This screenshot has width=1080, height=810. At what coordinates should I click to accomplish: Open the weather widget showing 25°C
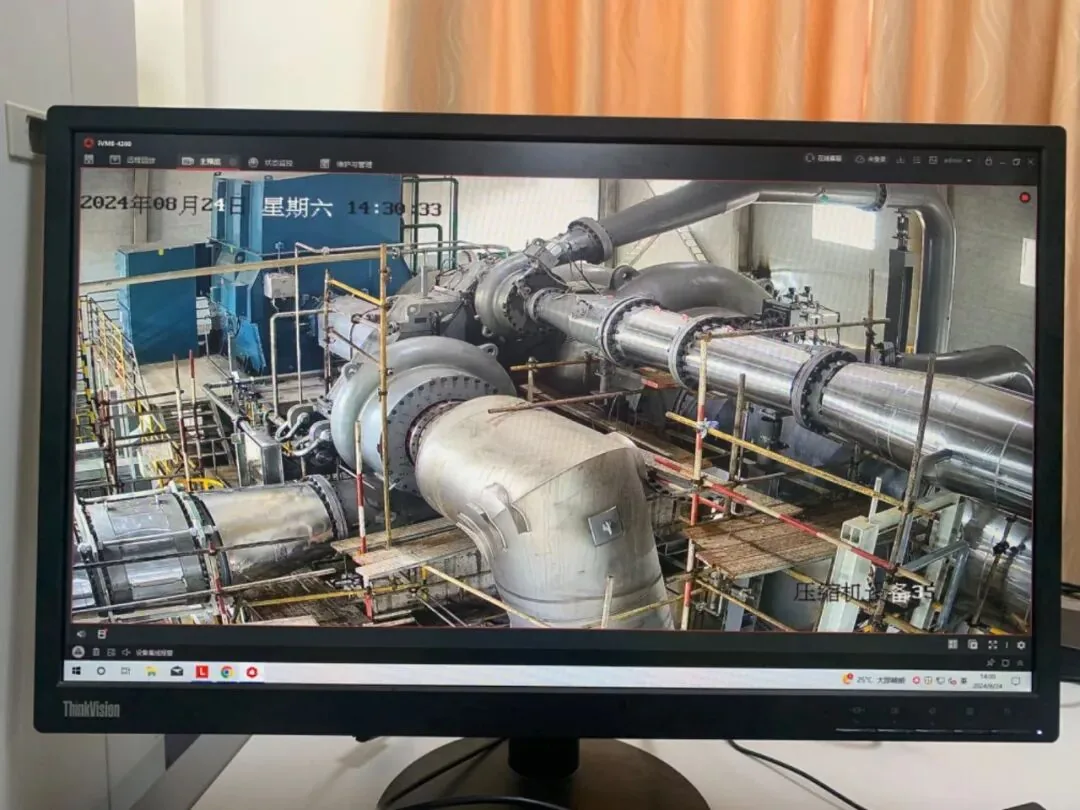(873, 680)
